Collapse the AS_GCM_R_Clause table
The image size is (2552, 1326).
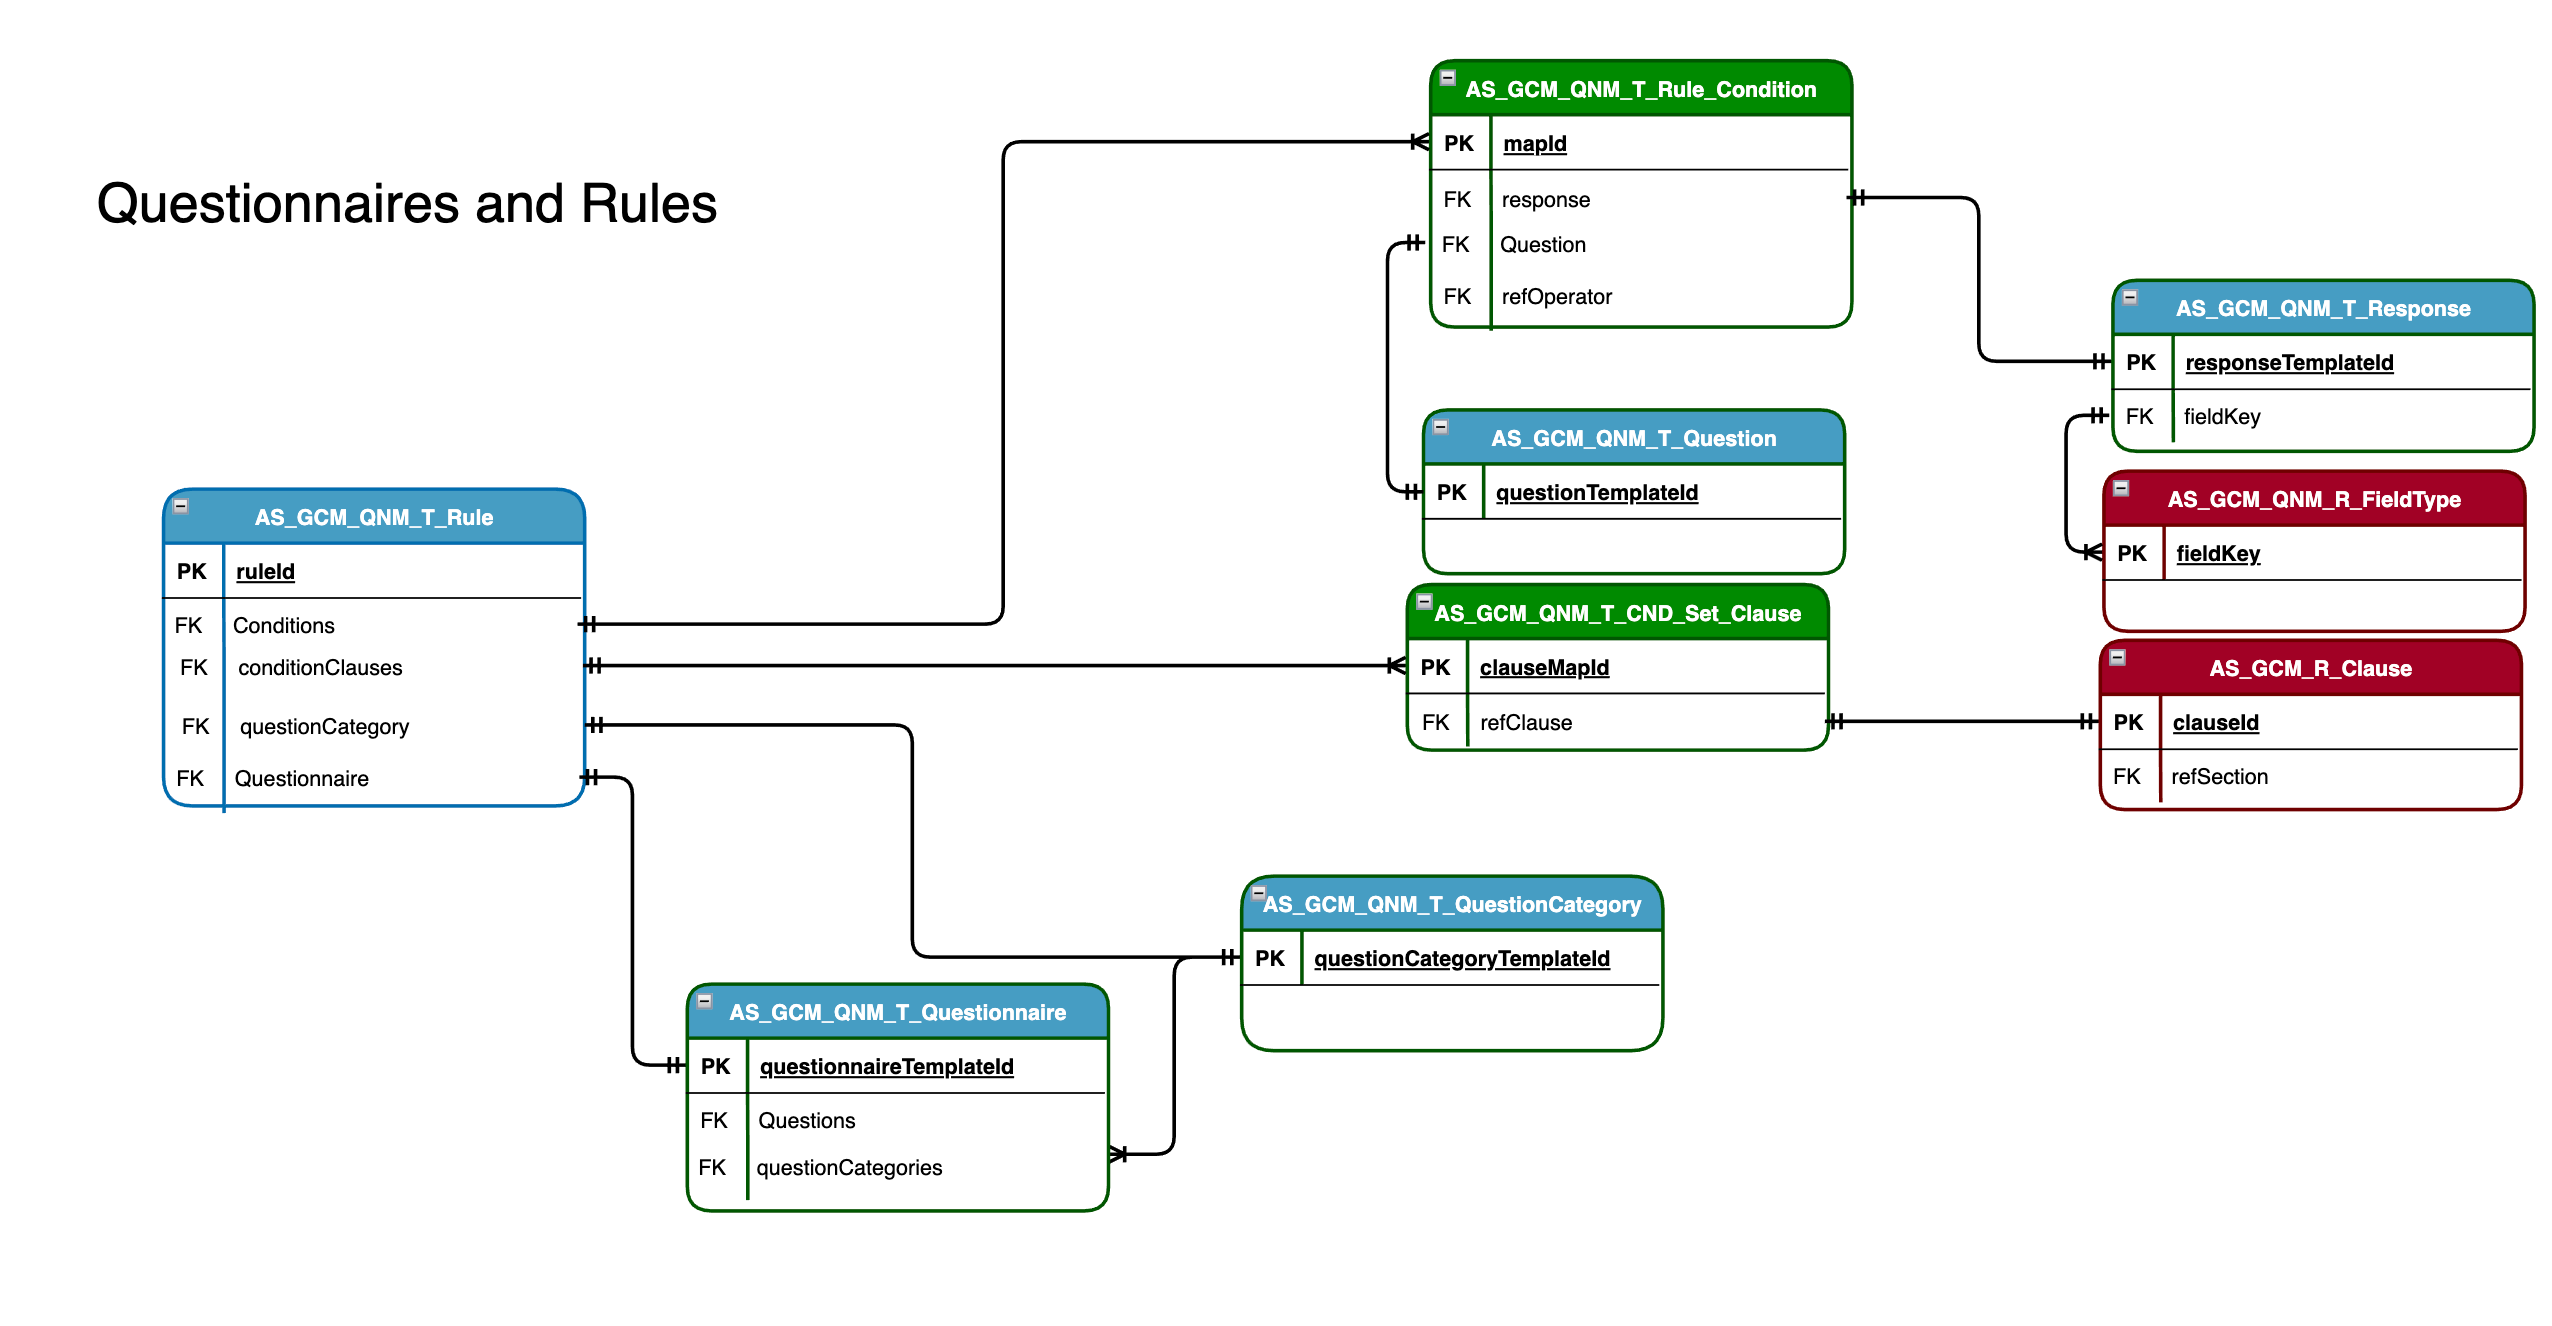click(2117, 657)
